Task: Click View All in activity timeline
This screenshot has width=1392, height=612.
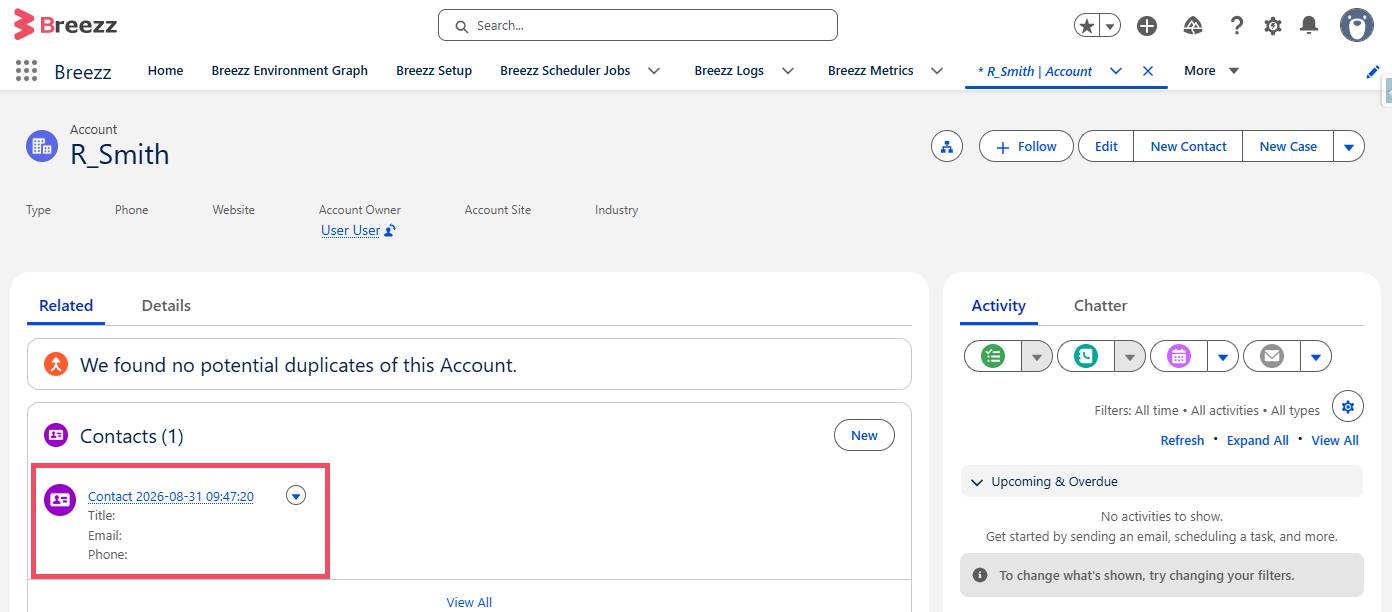Action: [1335, 440]
